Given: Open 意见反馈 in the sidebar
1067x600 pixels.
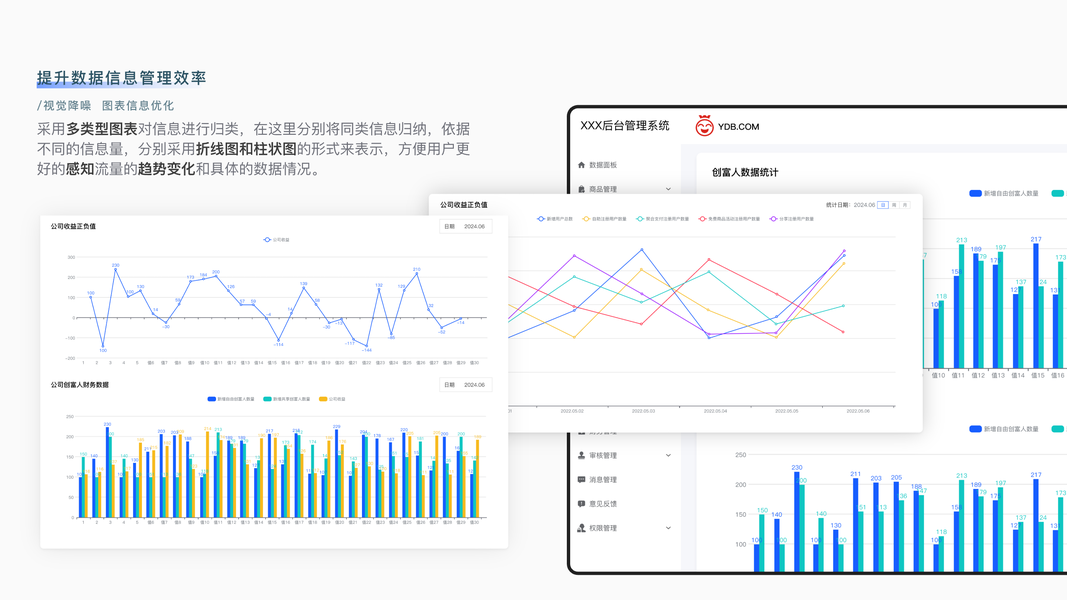Looking at the screenshot, I should (603, 504).
